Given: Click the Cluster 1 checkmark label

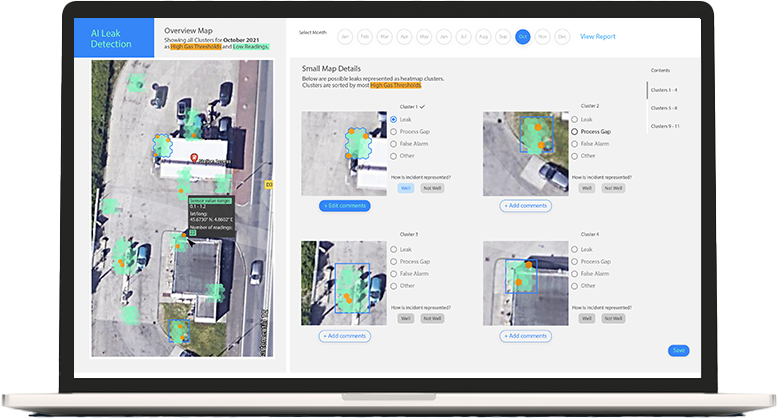Looking at the screenshot, I should click(412, 107).
